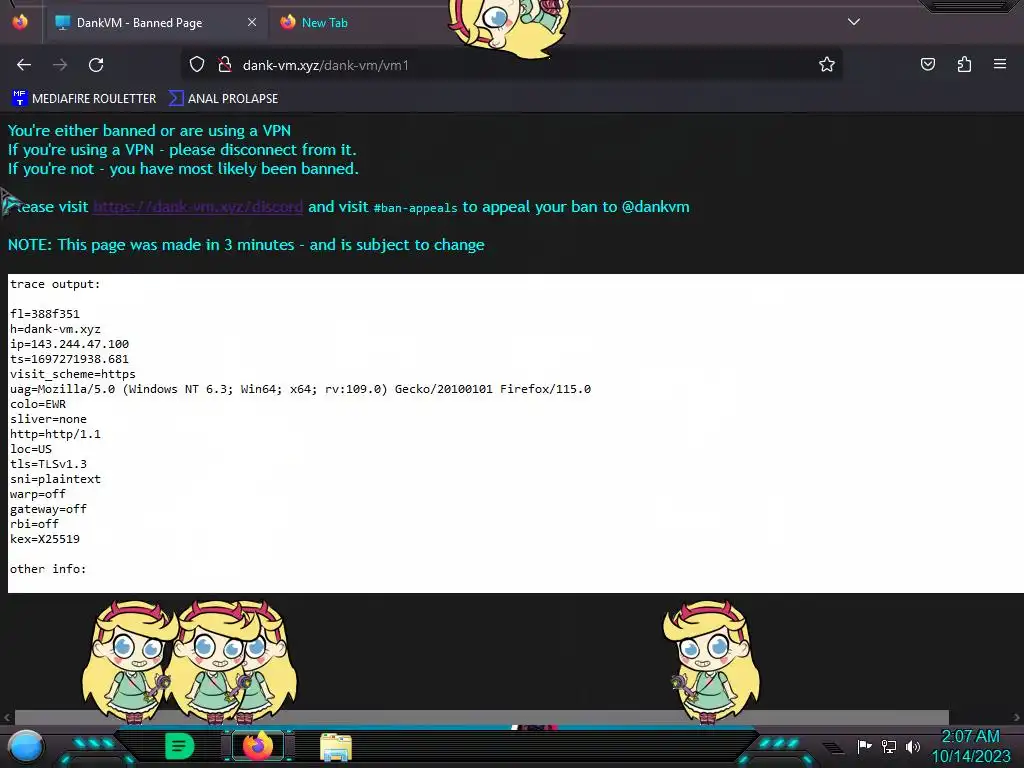
Task: Open the network tray icon
Action: 889,746
